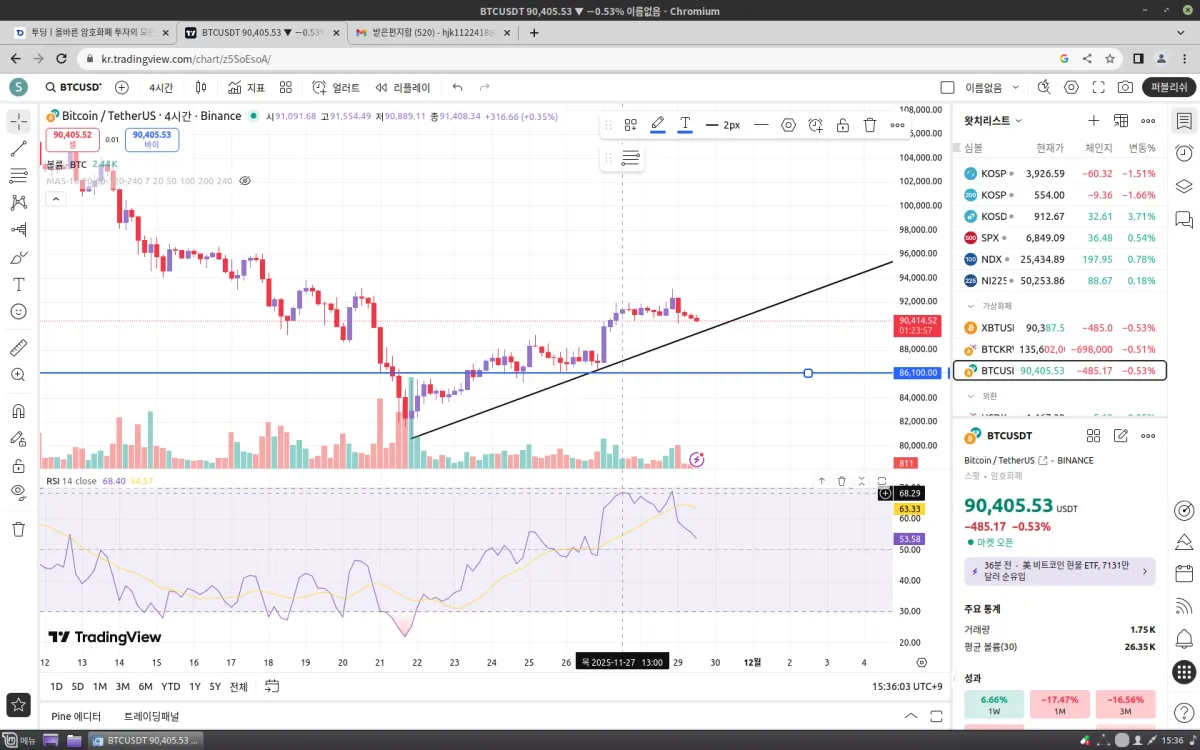This screenshot has height=750, width=1200.
Task: Toggle visibility of the MA indicator
Action: [245, 181]
